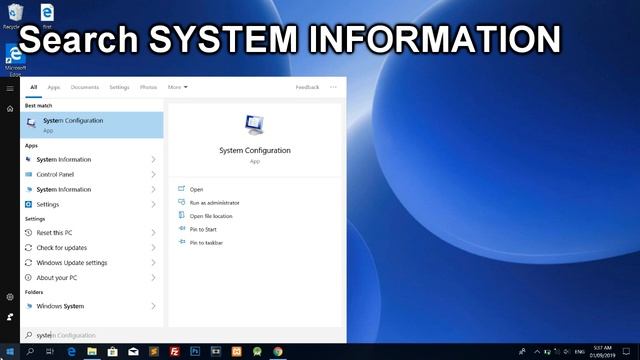Open the volume control in system tray
The width and height of the screenshot is (640, 360).
567,351
